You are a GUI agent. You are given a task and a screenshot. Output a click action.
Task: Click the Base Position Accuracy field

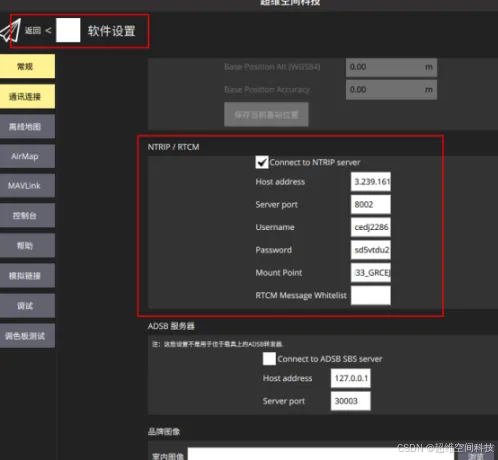click(x=391, y=90)
